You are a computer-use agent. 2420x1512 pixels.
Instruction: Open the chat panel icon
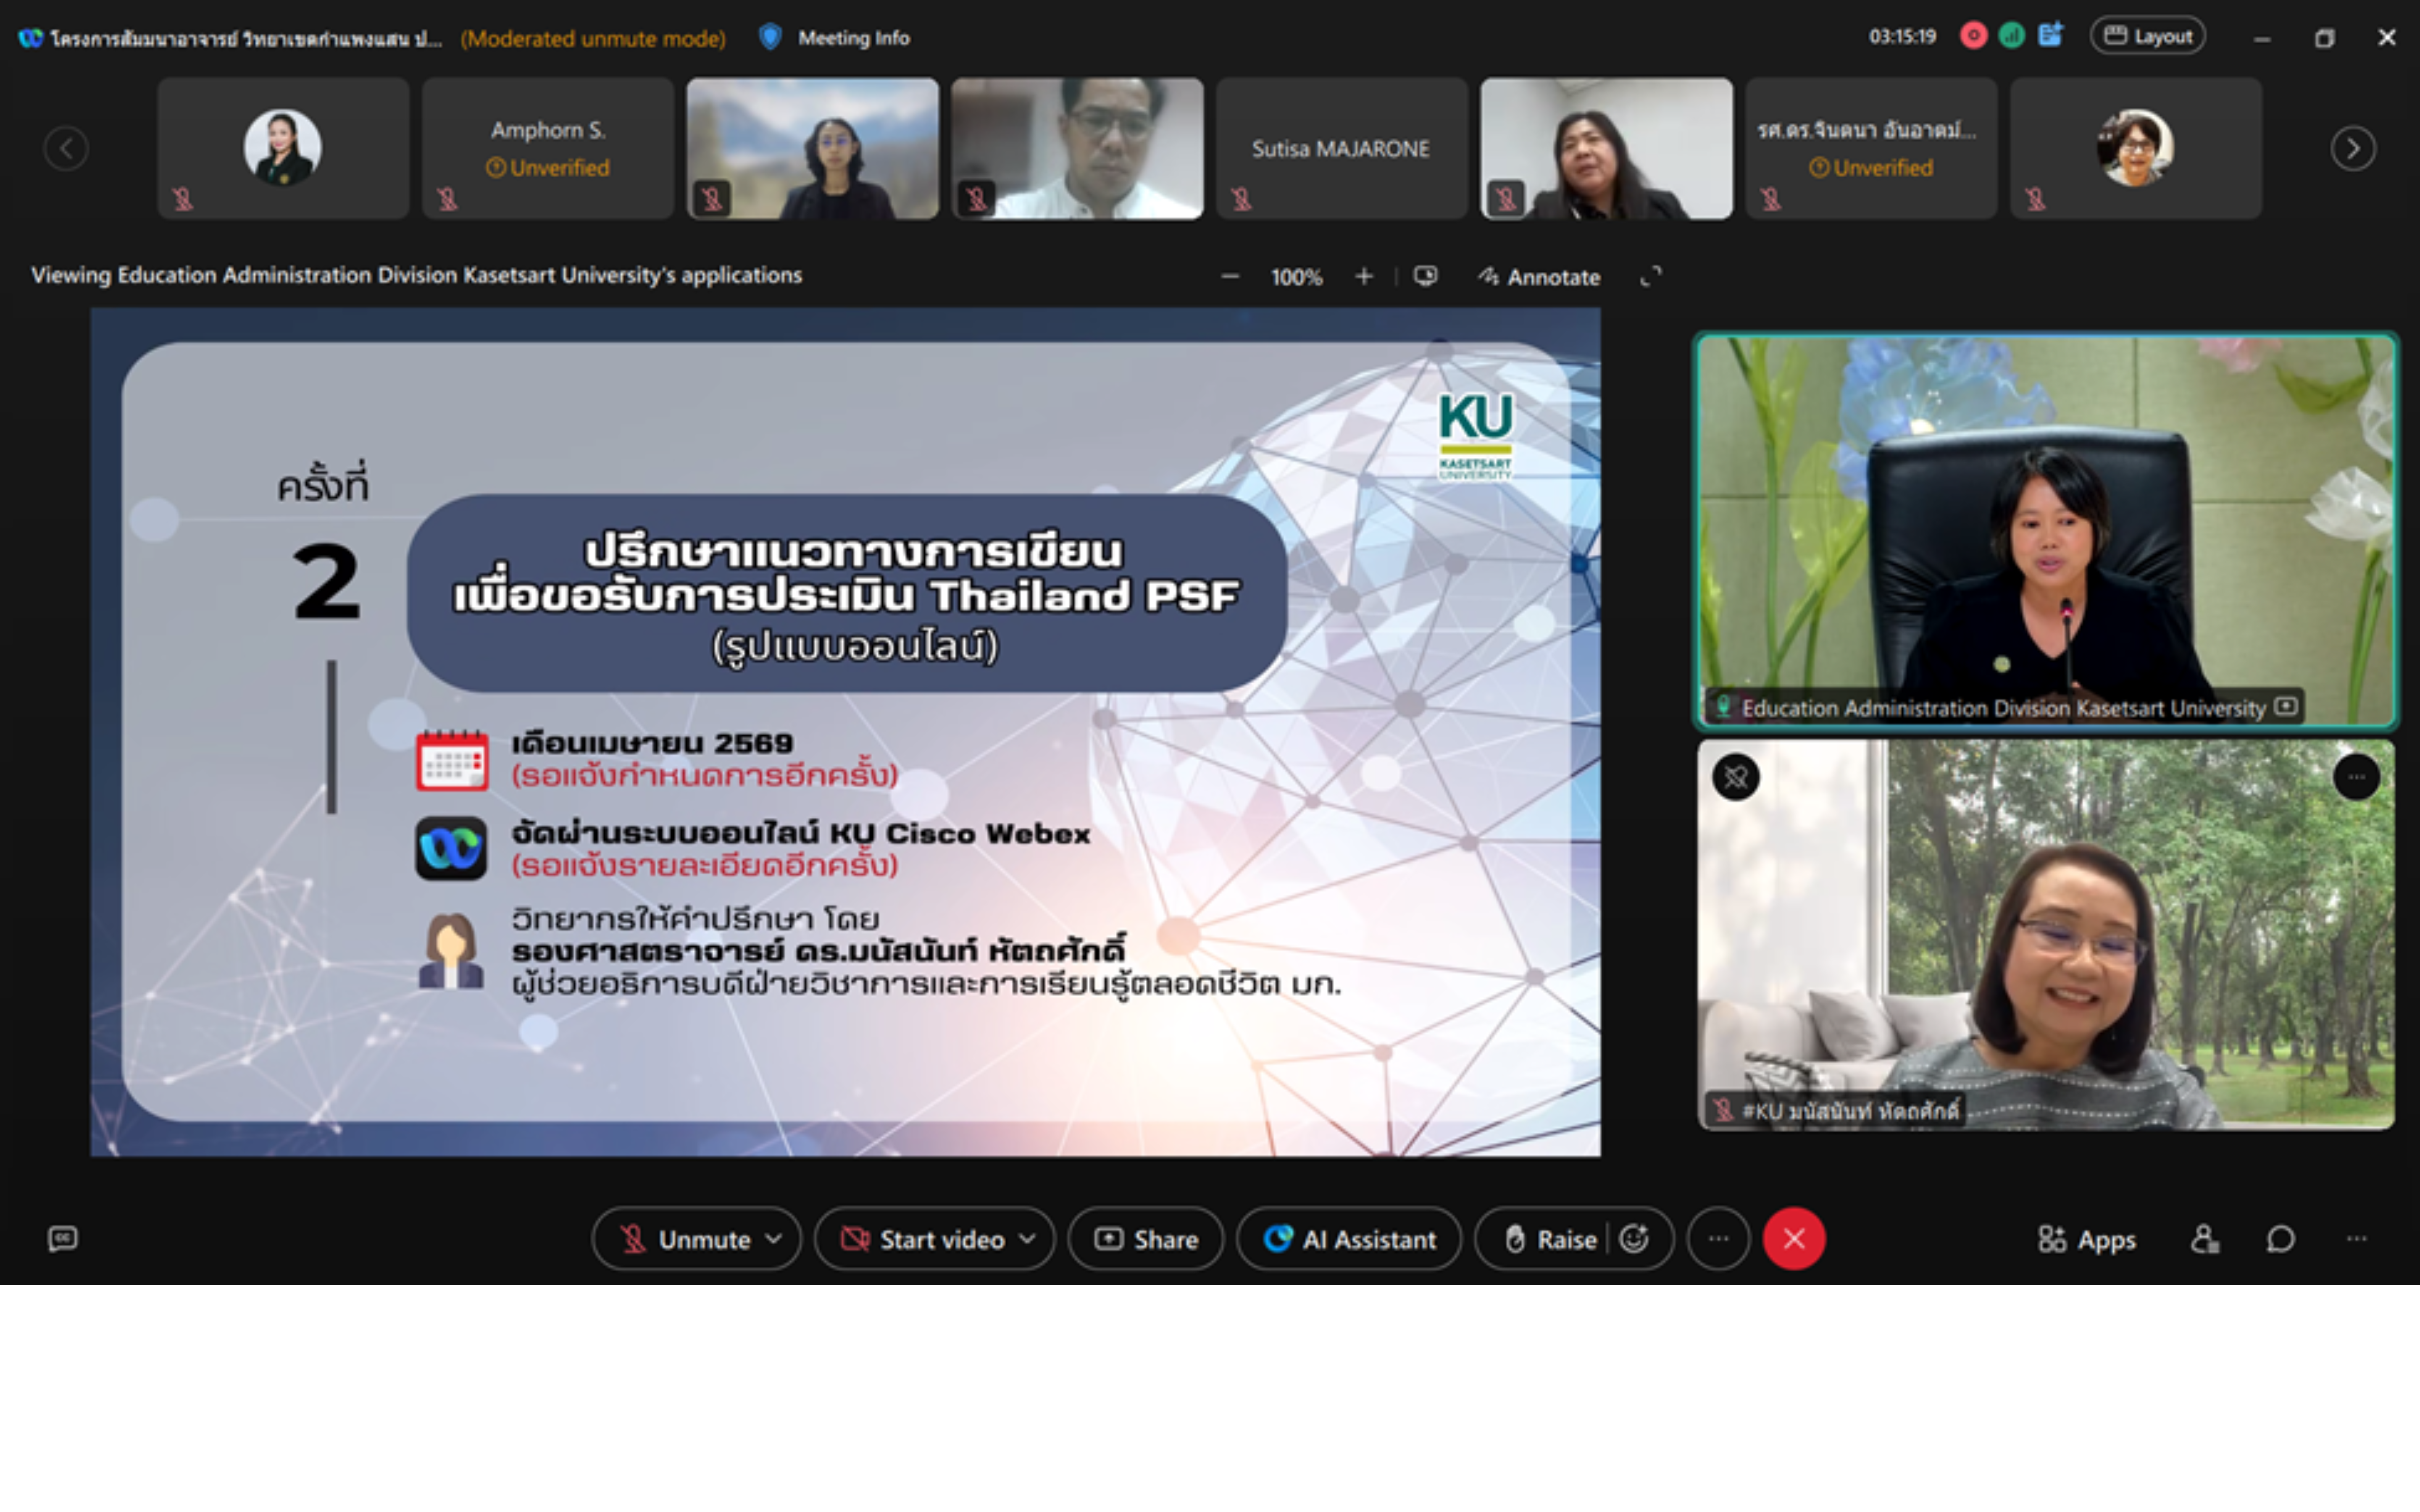2280,1239
